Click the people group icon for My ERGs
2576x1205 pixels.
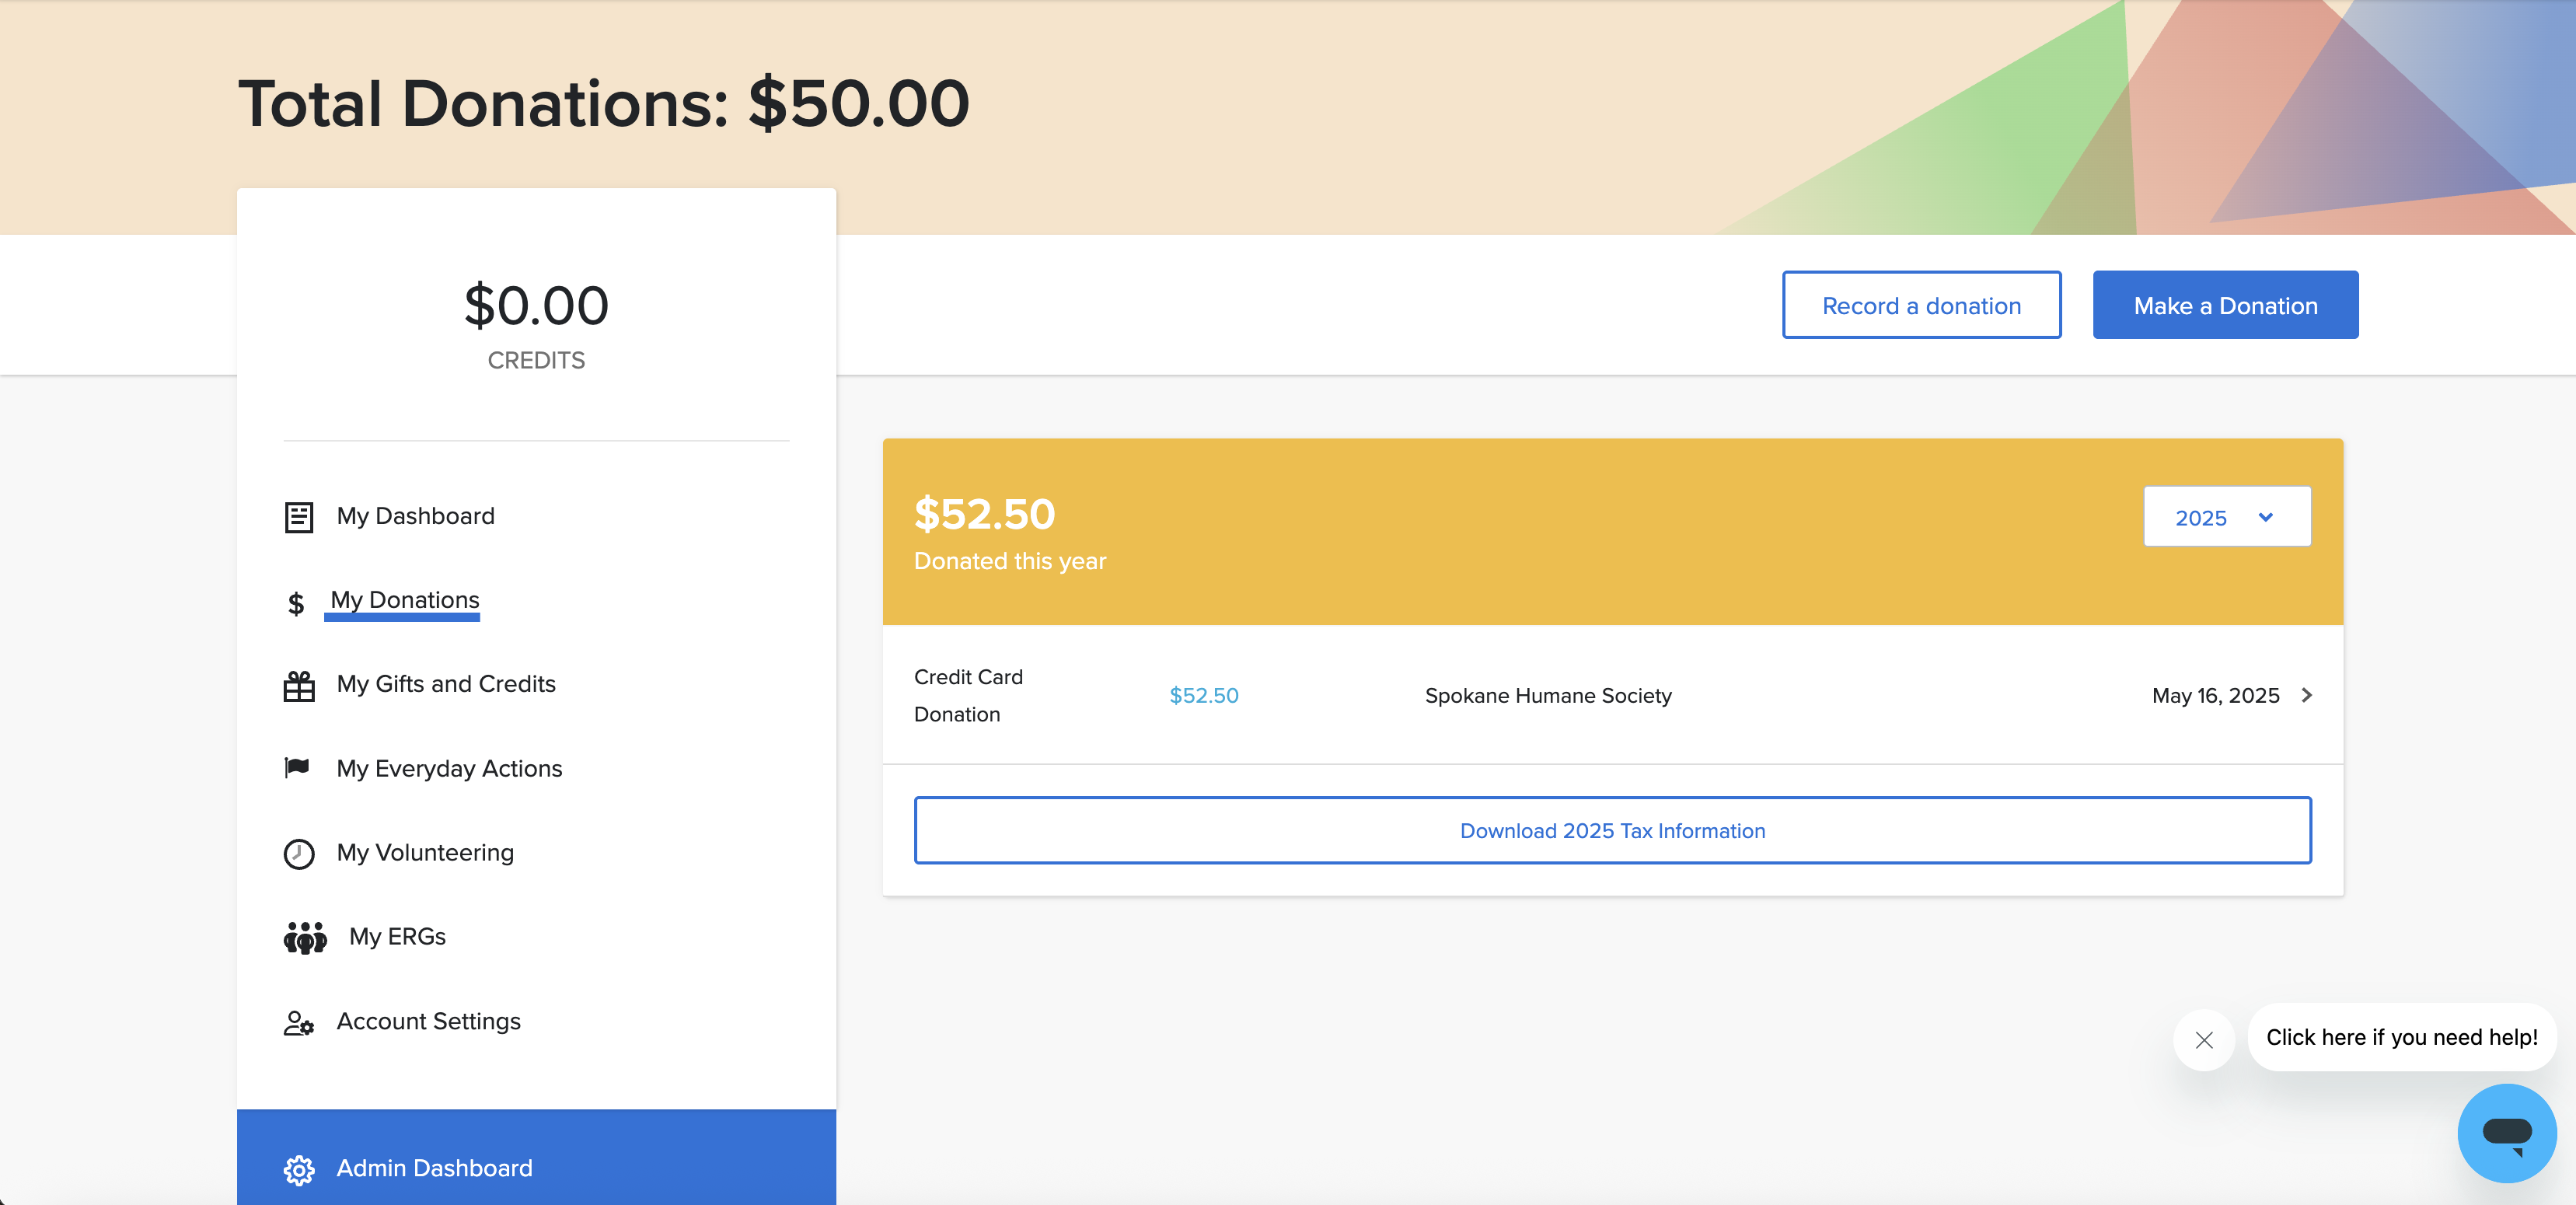[305, 937]
